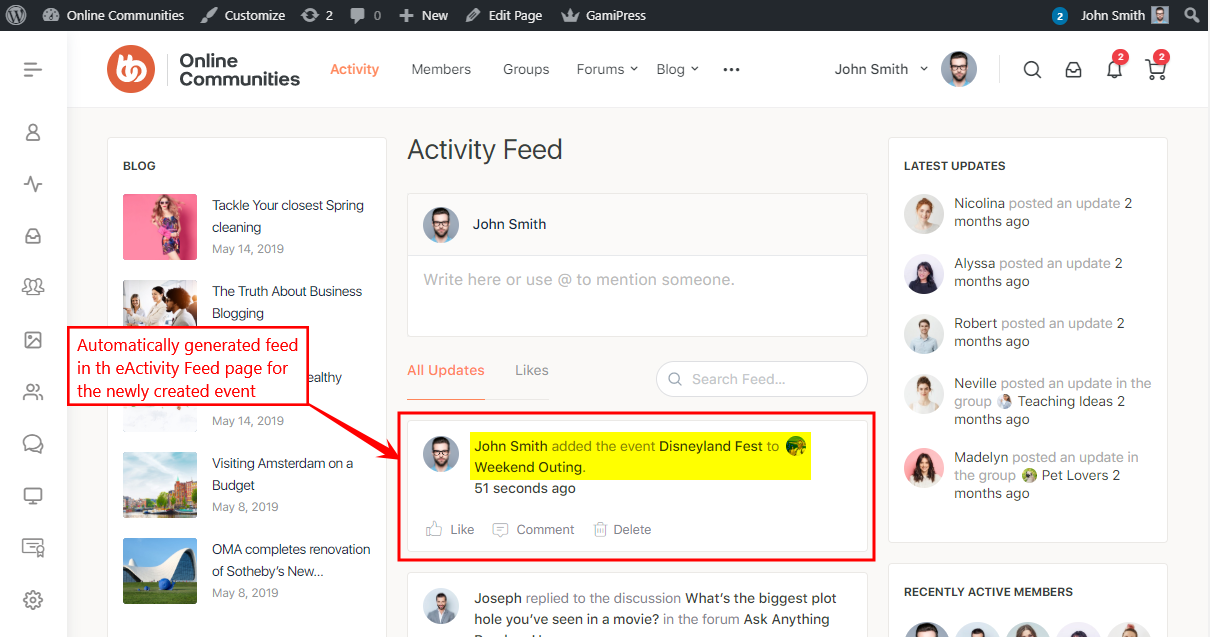Like the Disneyland Fest activity post
Viewport: 1210px width, 637px height.
(x=450, y=529)
